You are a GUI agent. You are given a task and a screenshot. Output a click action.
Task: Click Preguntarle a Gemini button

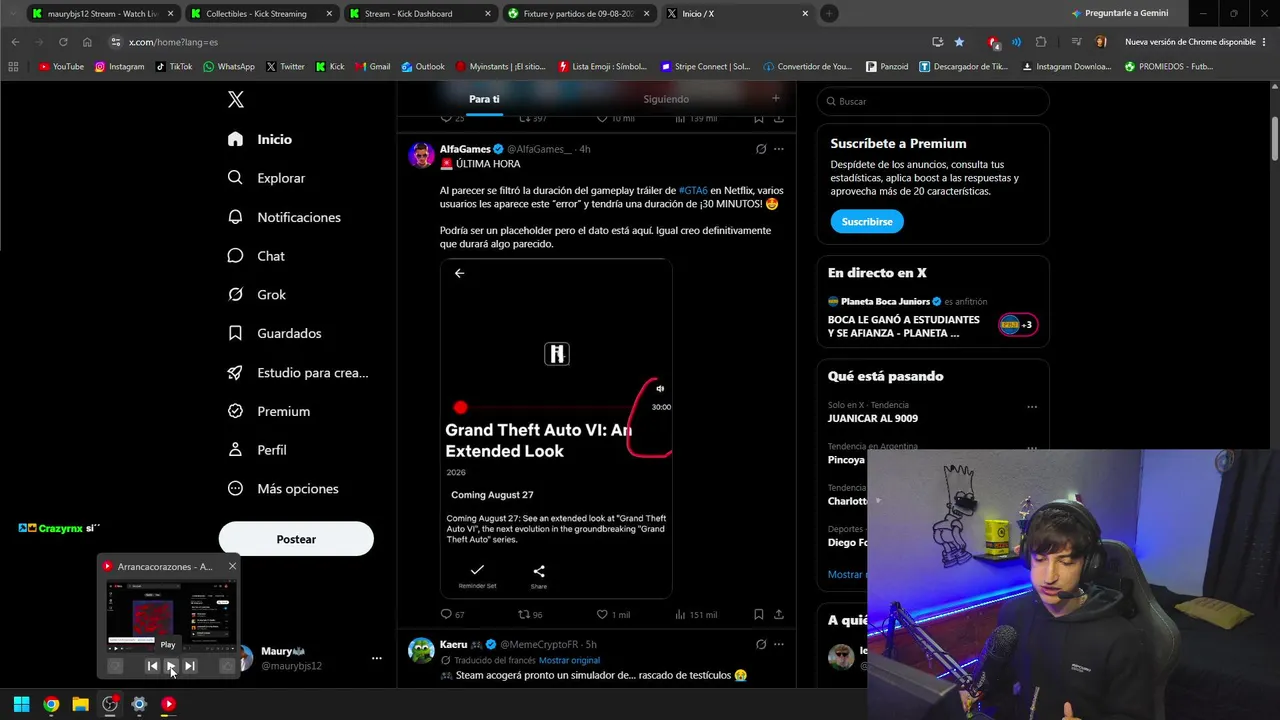[x=1119, y=14]
